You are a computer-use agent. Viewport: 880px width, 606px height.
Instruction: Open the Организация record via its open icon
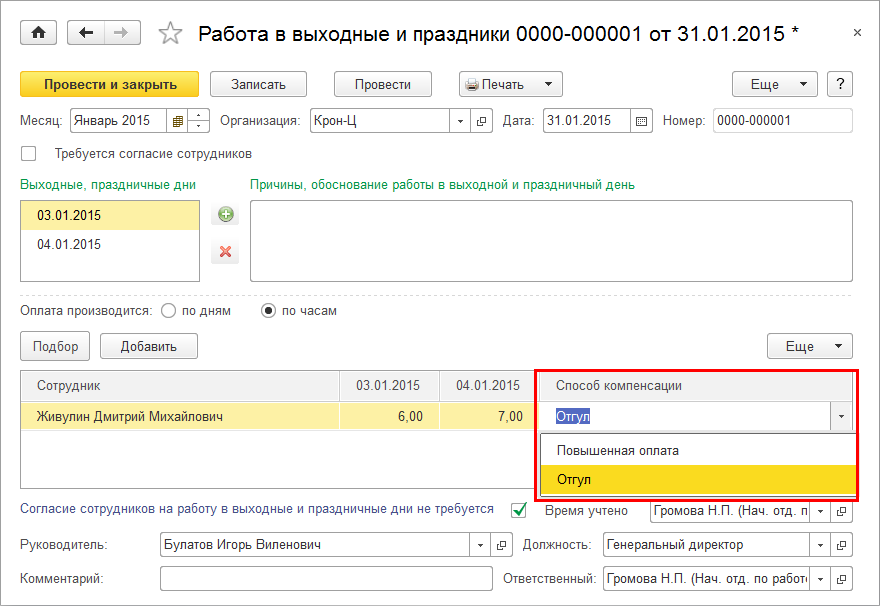click(482, 121)
